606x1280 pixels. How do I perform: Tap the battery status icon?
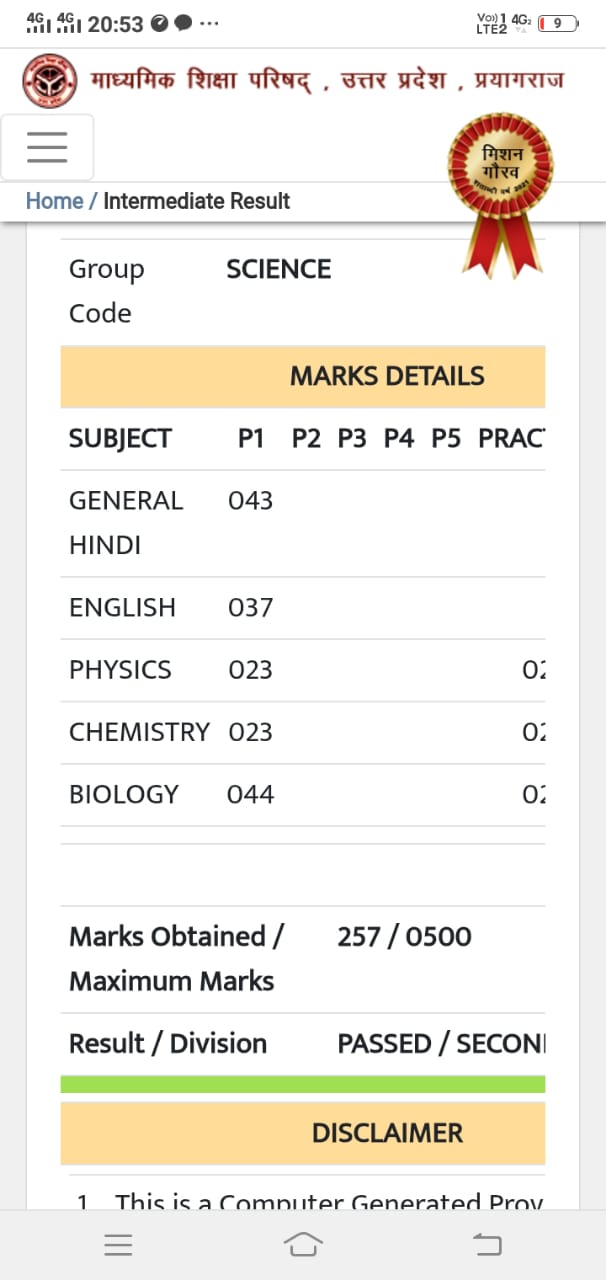point(558,23)
